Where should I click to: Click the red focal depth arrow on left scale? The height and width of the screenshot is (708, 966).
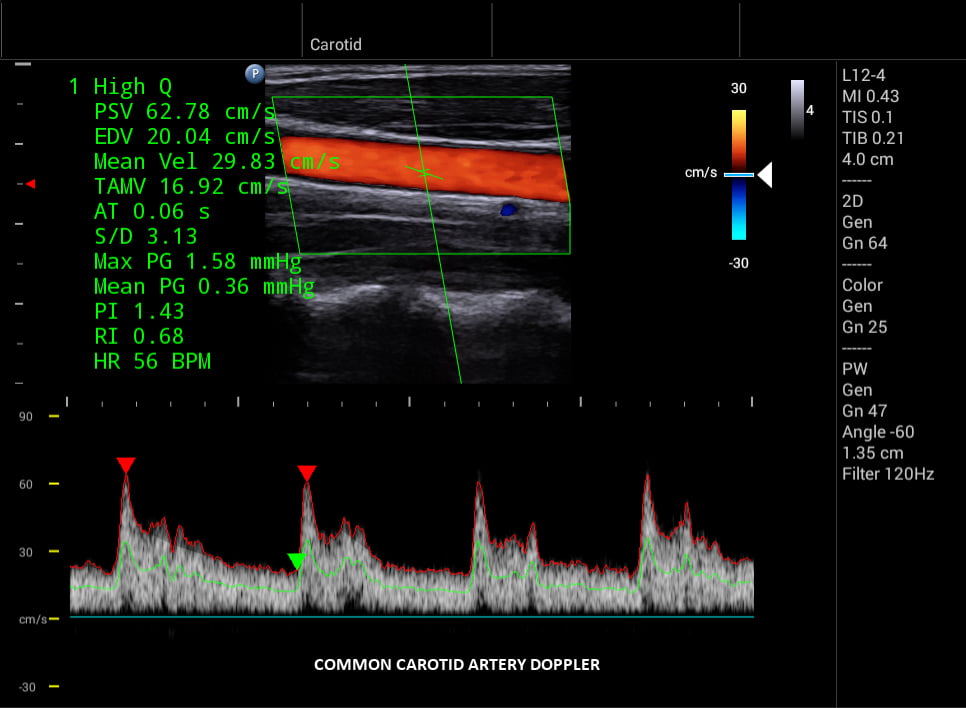pos(31,184)
